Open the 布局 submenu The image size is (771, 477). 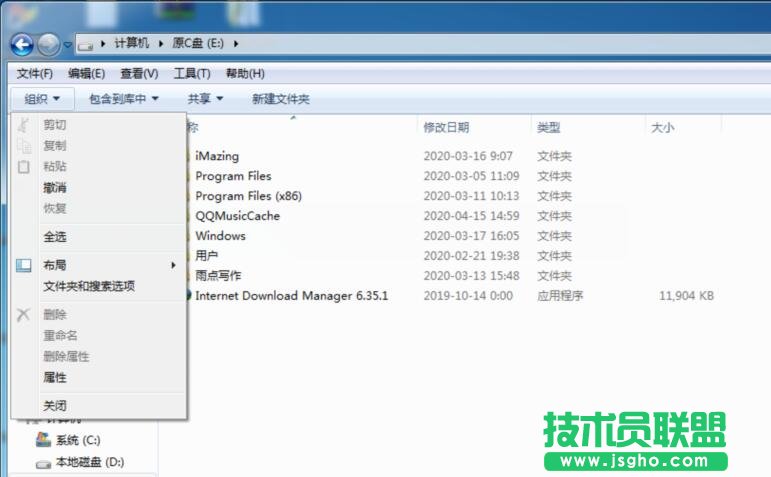click(x=112, y=265)
